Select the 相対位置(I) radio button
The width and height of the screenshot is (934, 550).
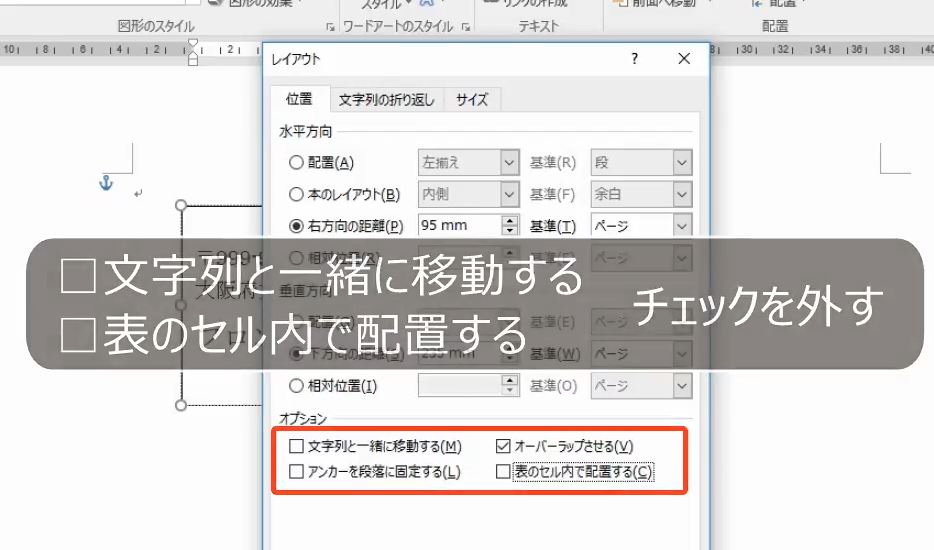coord(296,386)
